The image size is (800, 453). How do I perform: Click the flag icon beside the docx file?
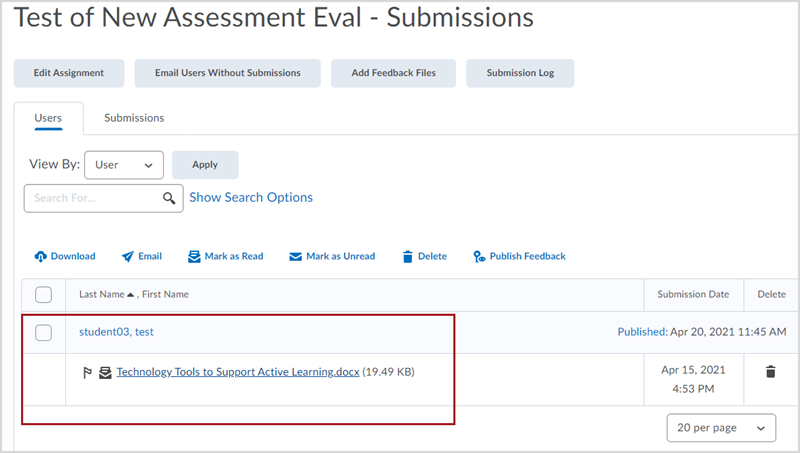tap(87, 373)
